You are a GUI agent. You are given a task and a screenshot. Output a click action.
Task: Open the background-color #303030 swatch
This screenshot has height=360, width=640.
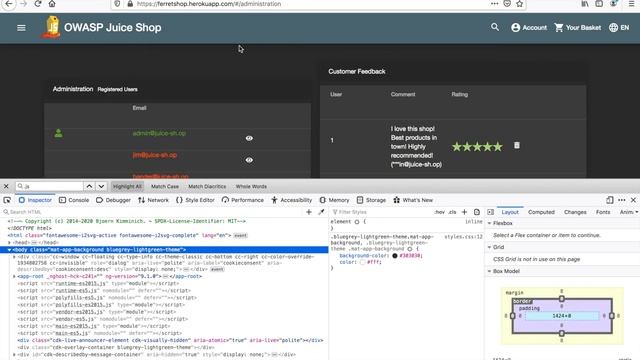click(395, 256)
